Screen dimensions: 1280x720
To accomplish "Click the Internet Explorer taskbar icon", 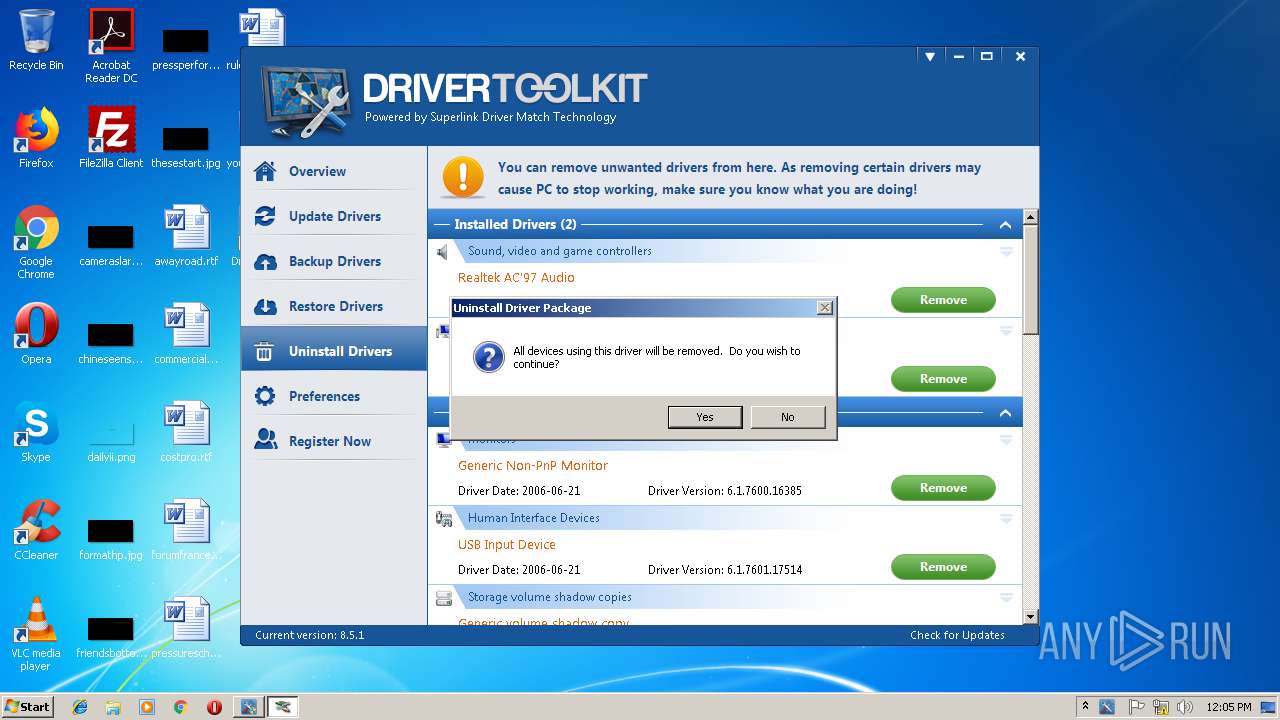I will point(80,707).
